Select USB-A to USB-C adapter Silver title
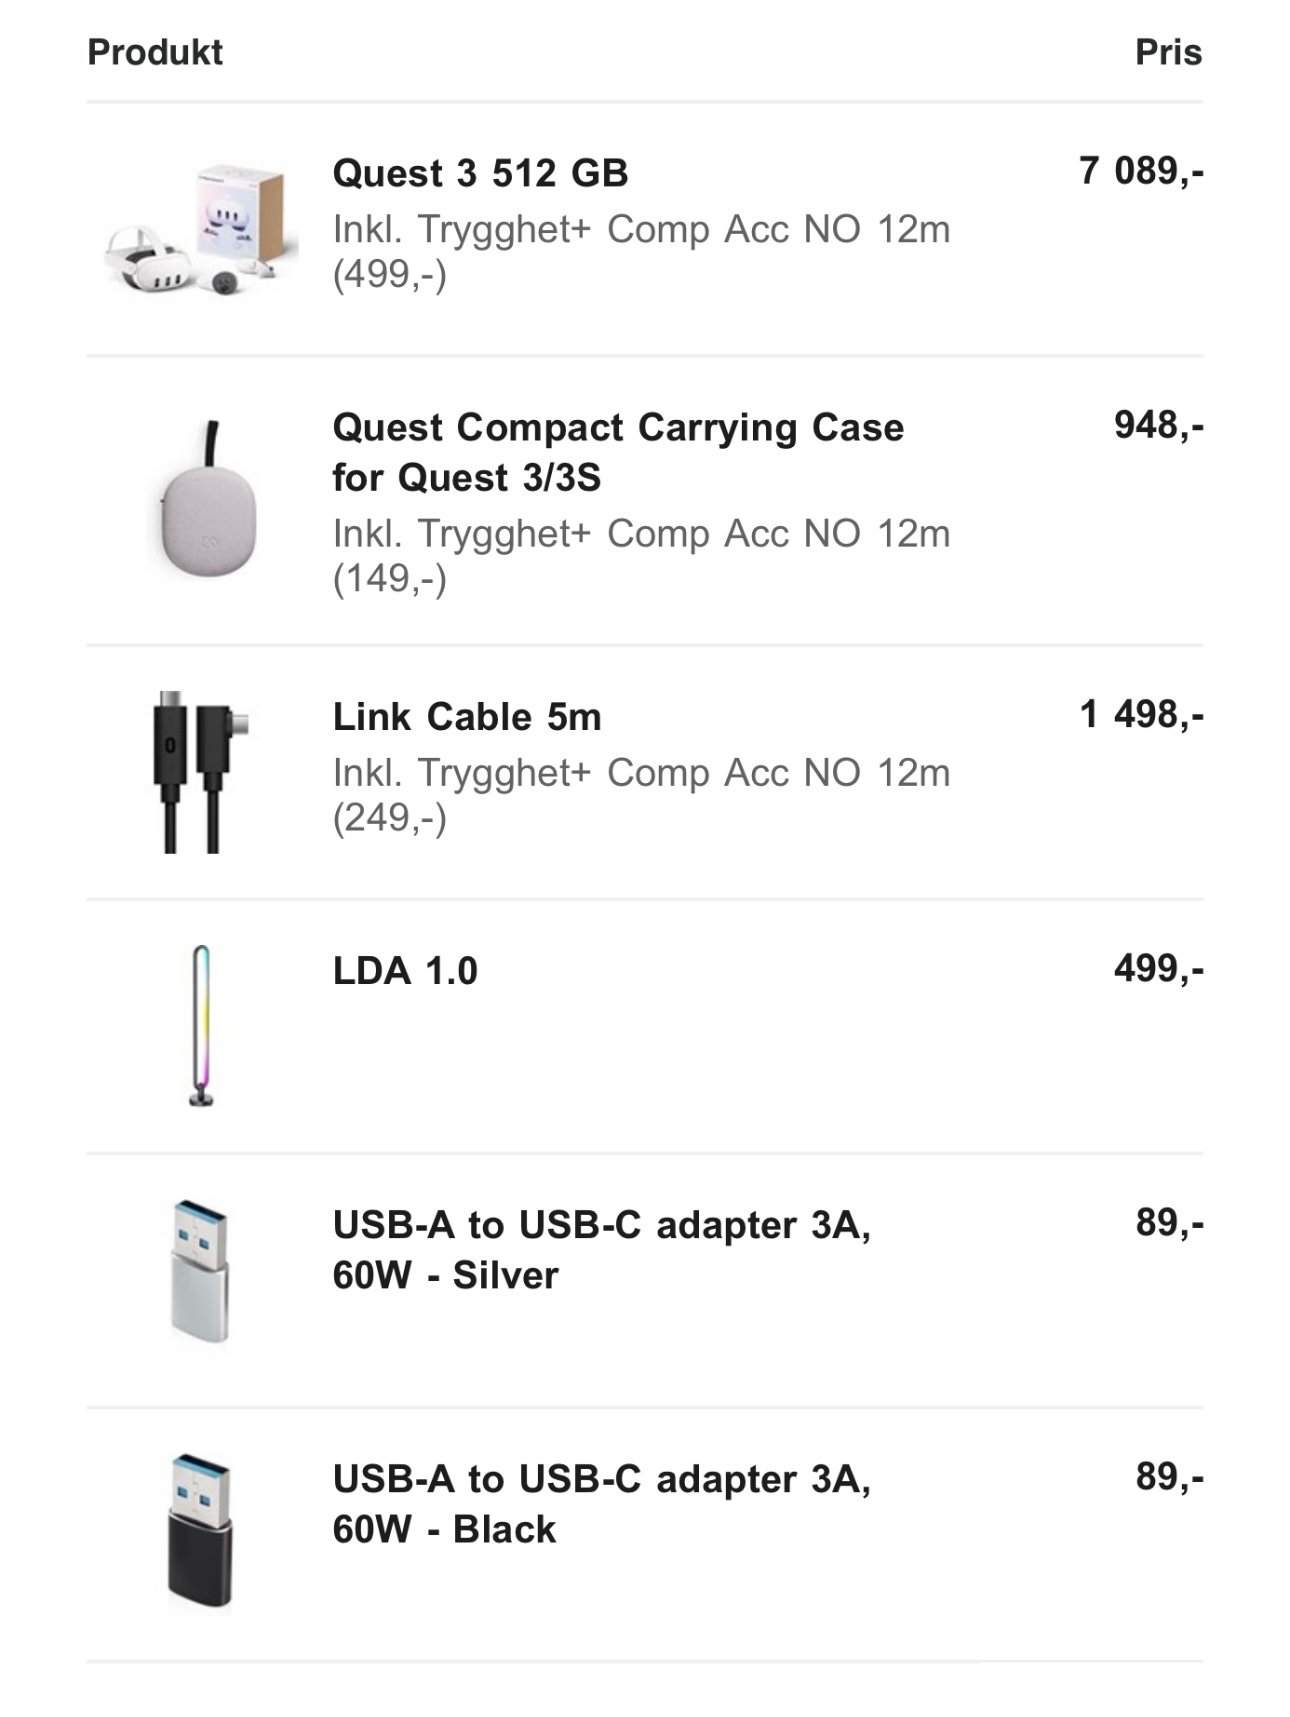Viewport: 1290px width, 1717px height. pyautogui.click(x=602, y=1250)
